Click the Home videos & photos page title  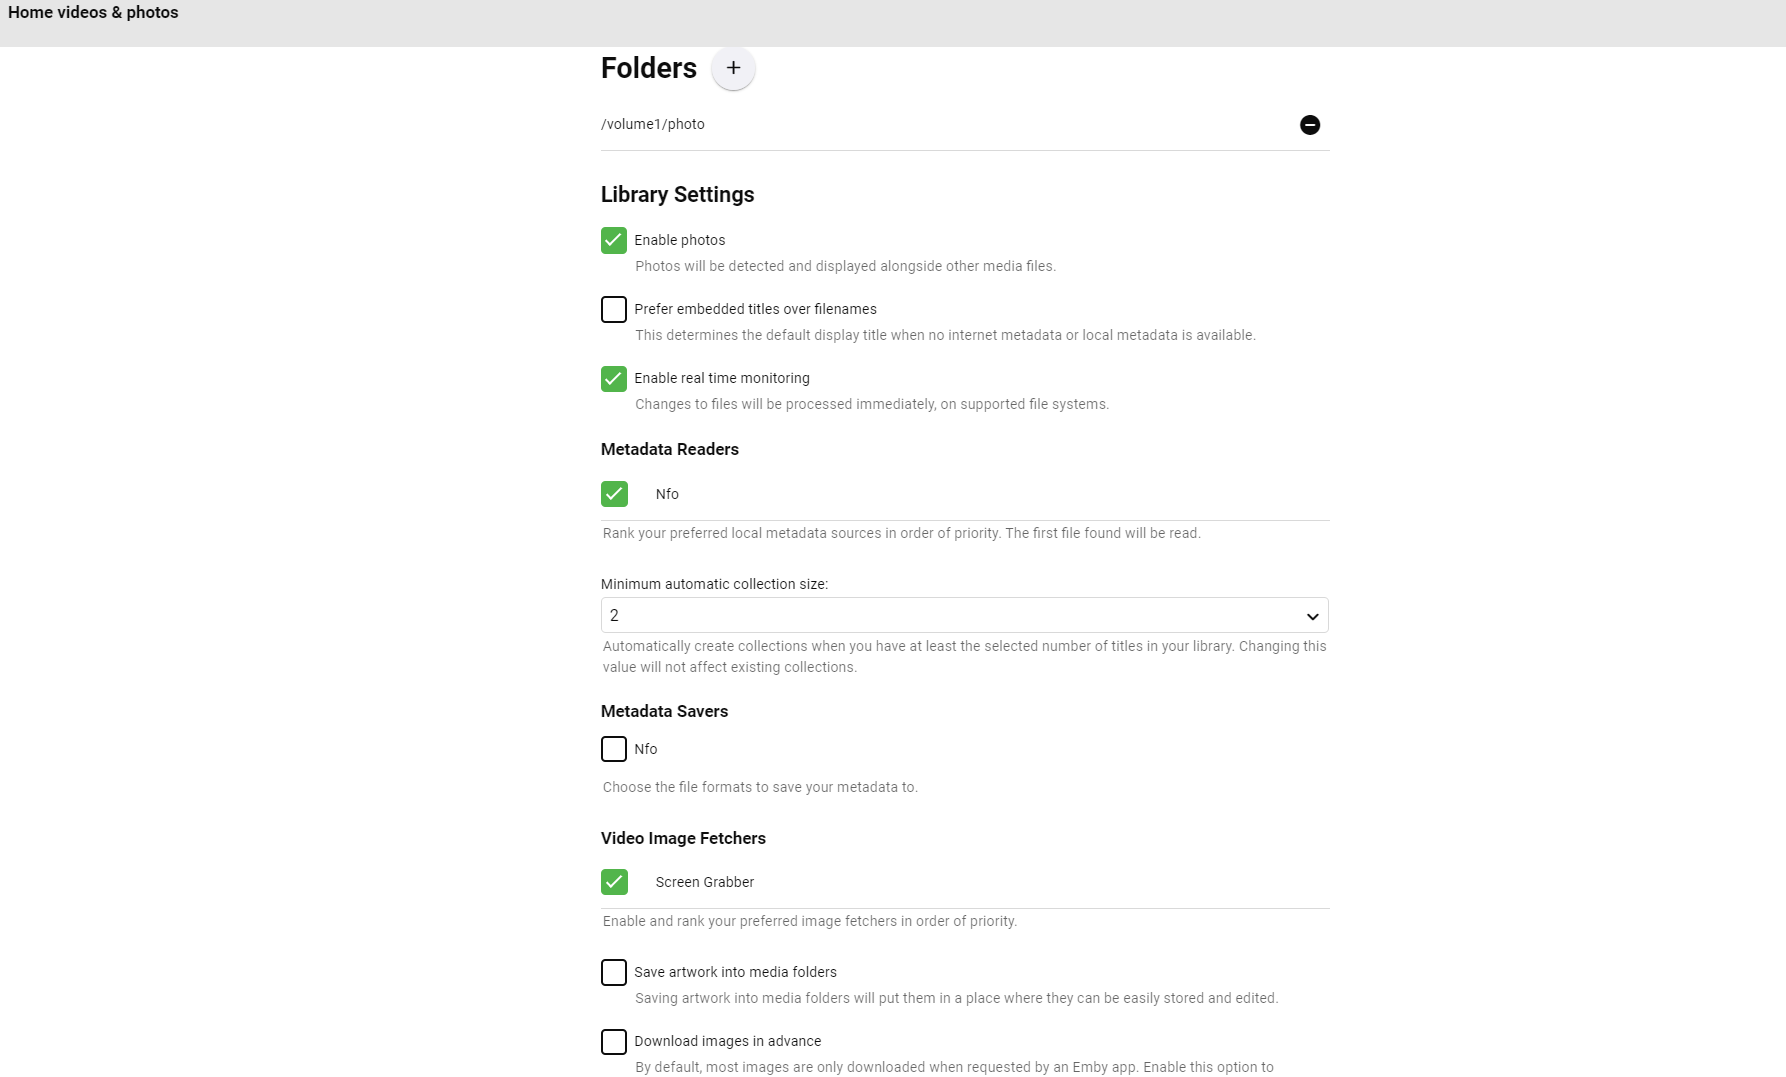[93, 12]
